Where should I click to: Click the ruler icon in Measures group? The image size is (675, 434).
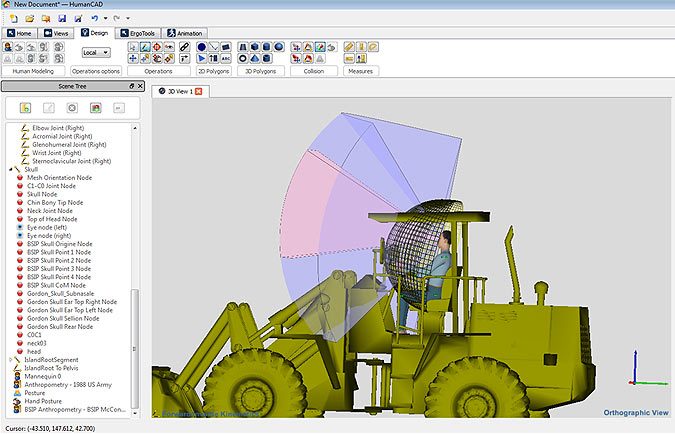click(x=349, y=47)
